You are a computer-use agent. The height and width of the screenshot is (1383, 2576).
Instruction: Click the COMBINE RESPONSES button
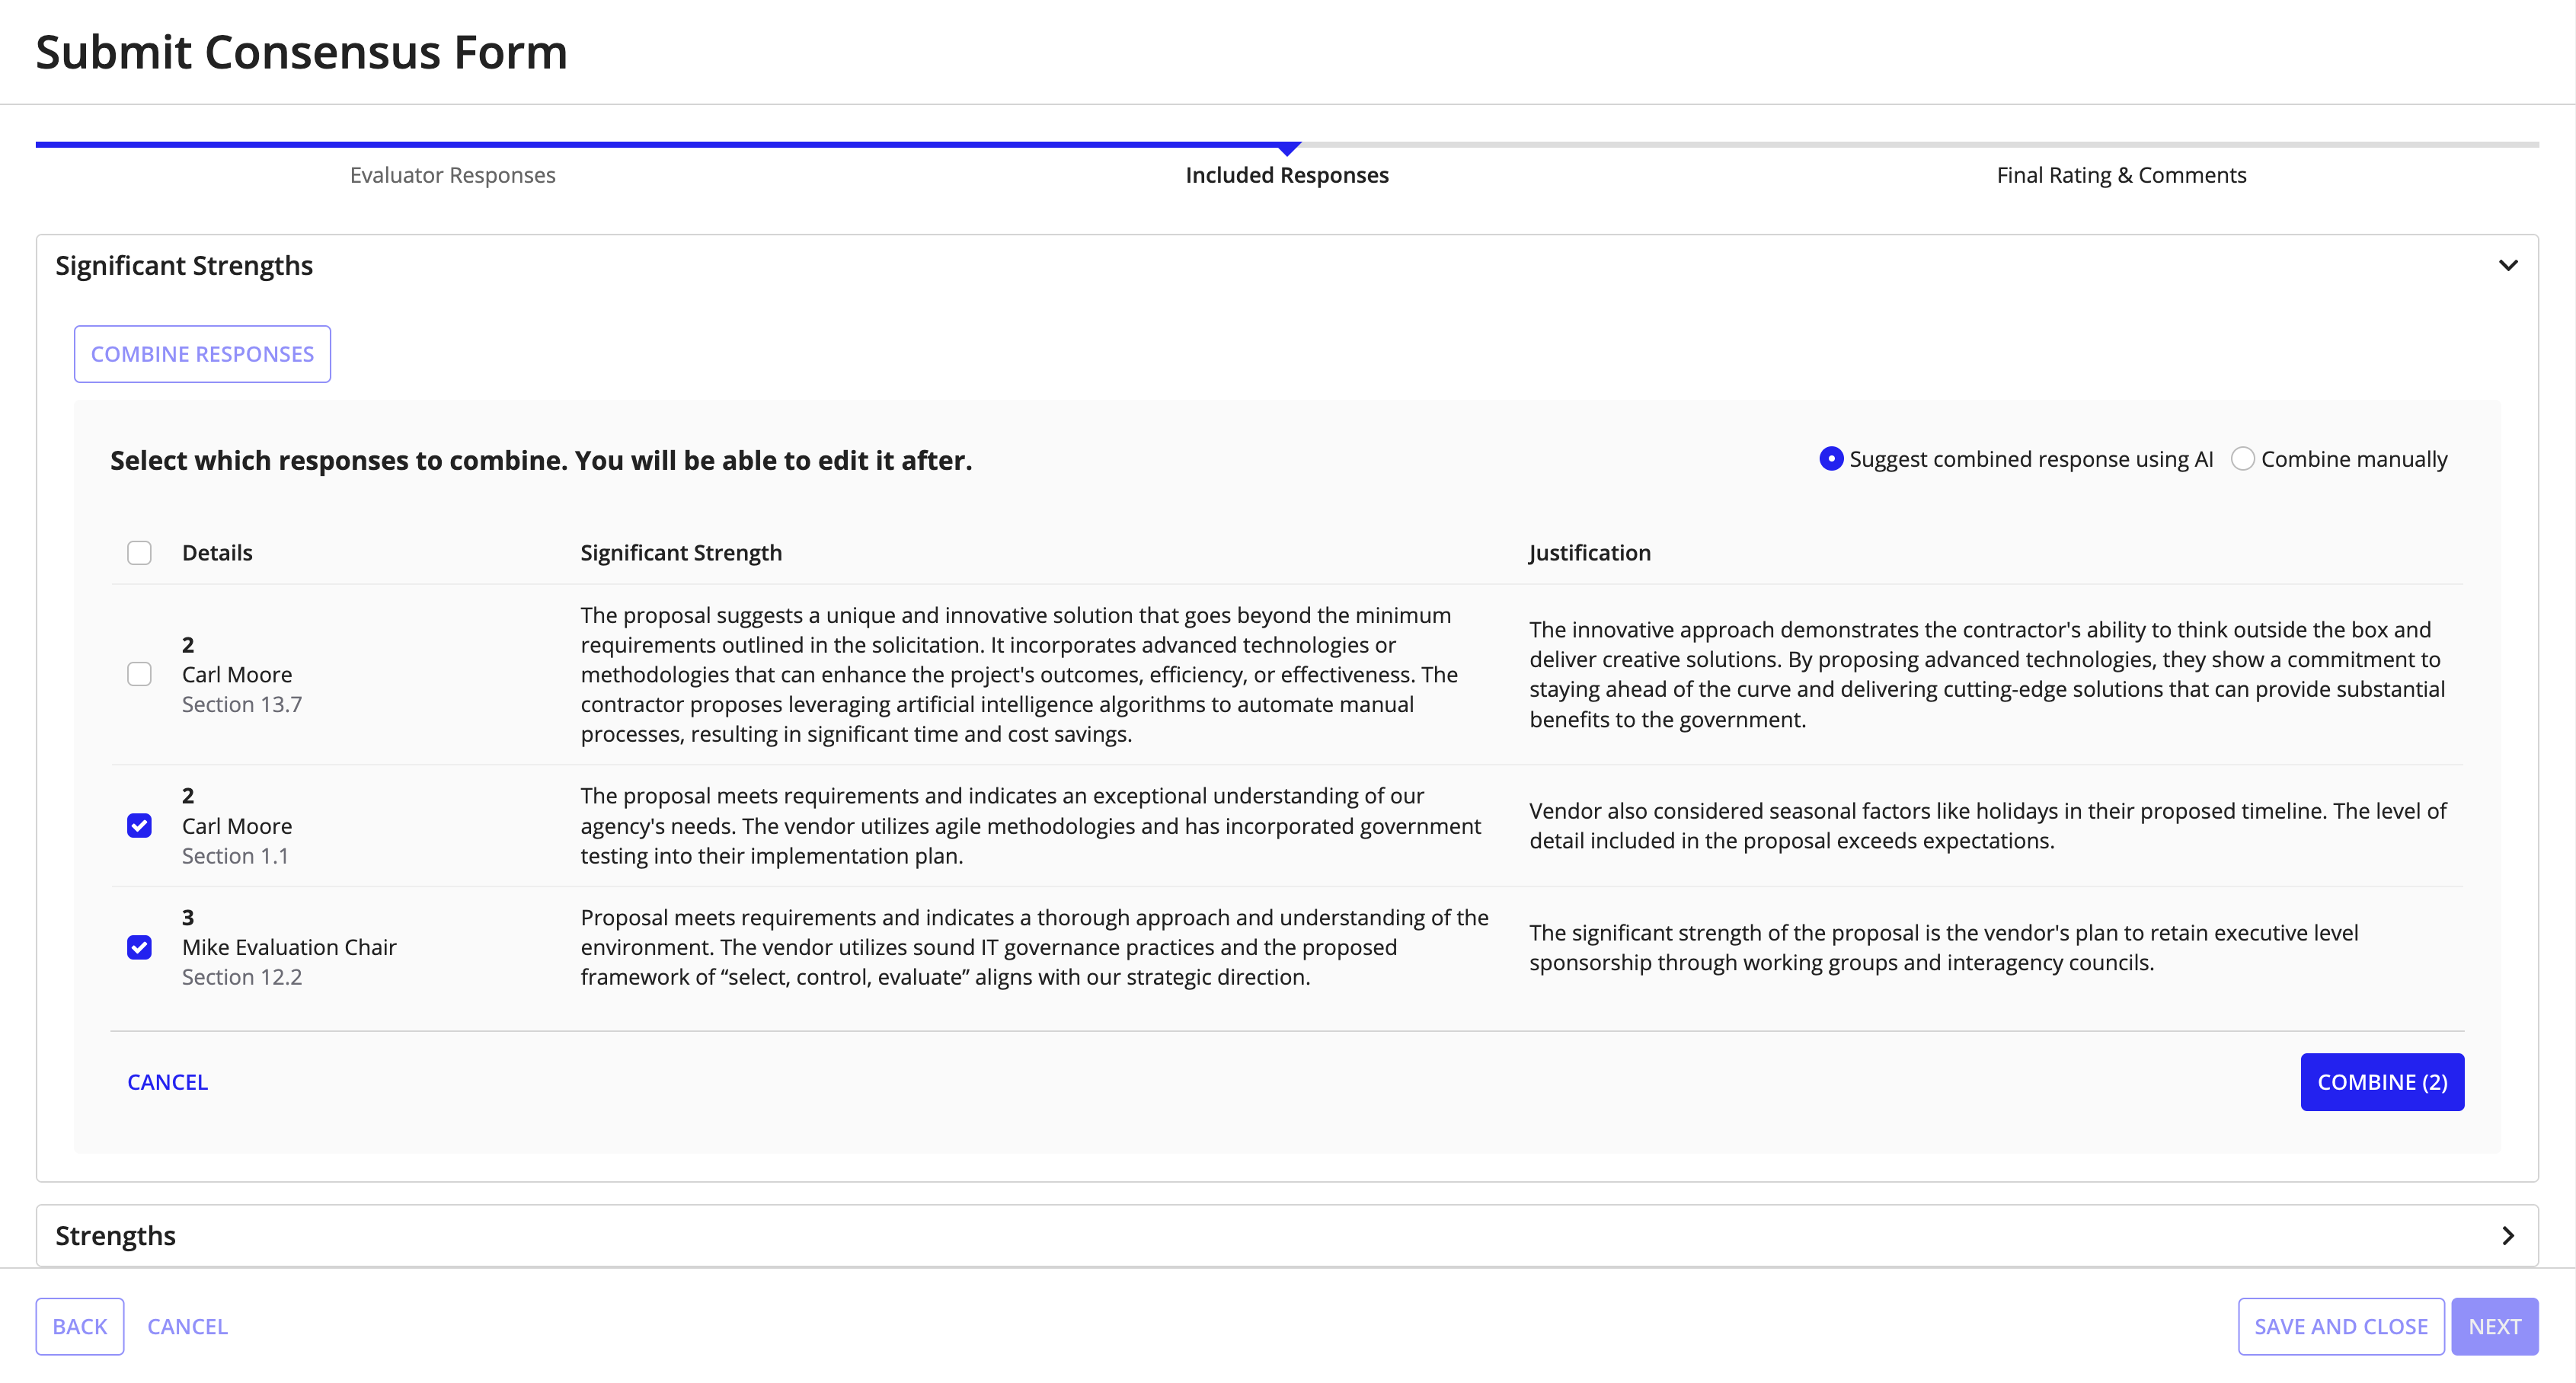point(203,353)
